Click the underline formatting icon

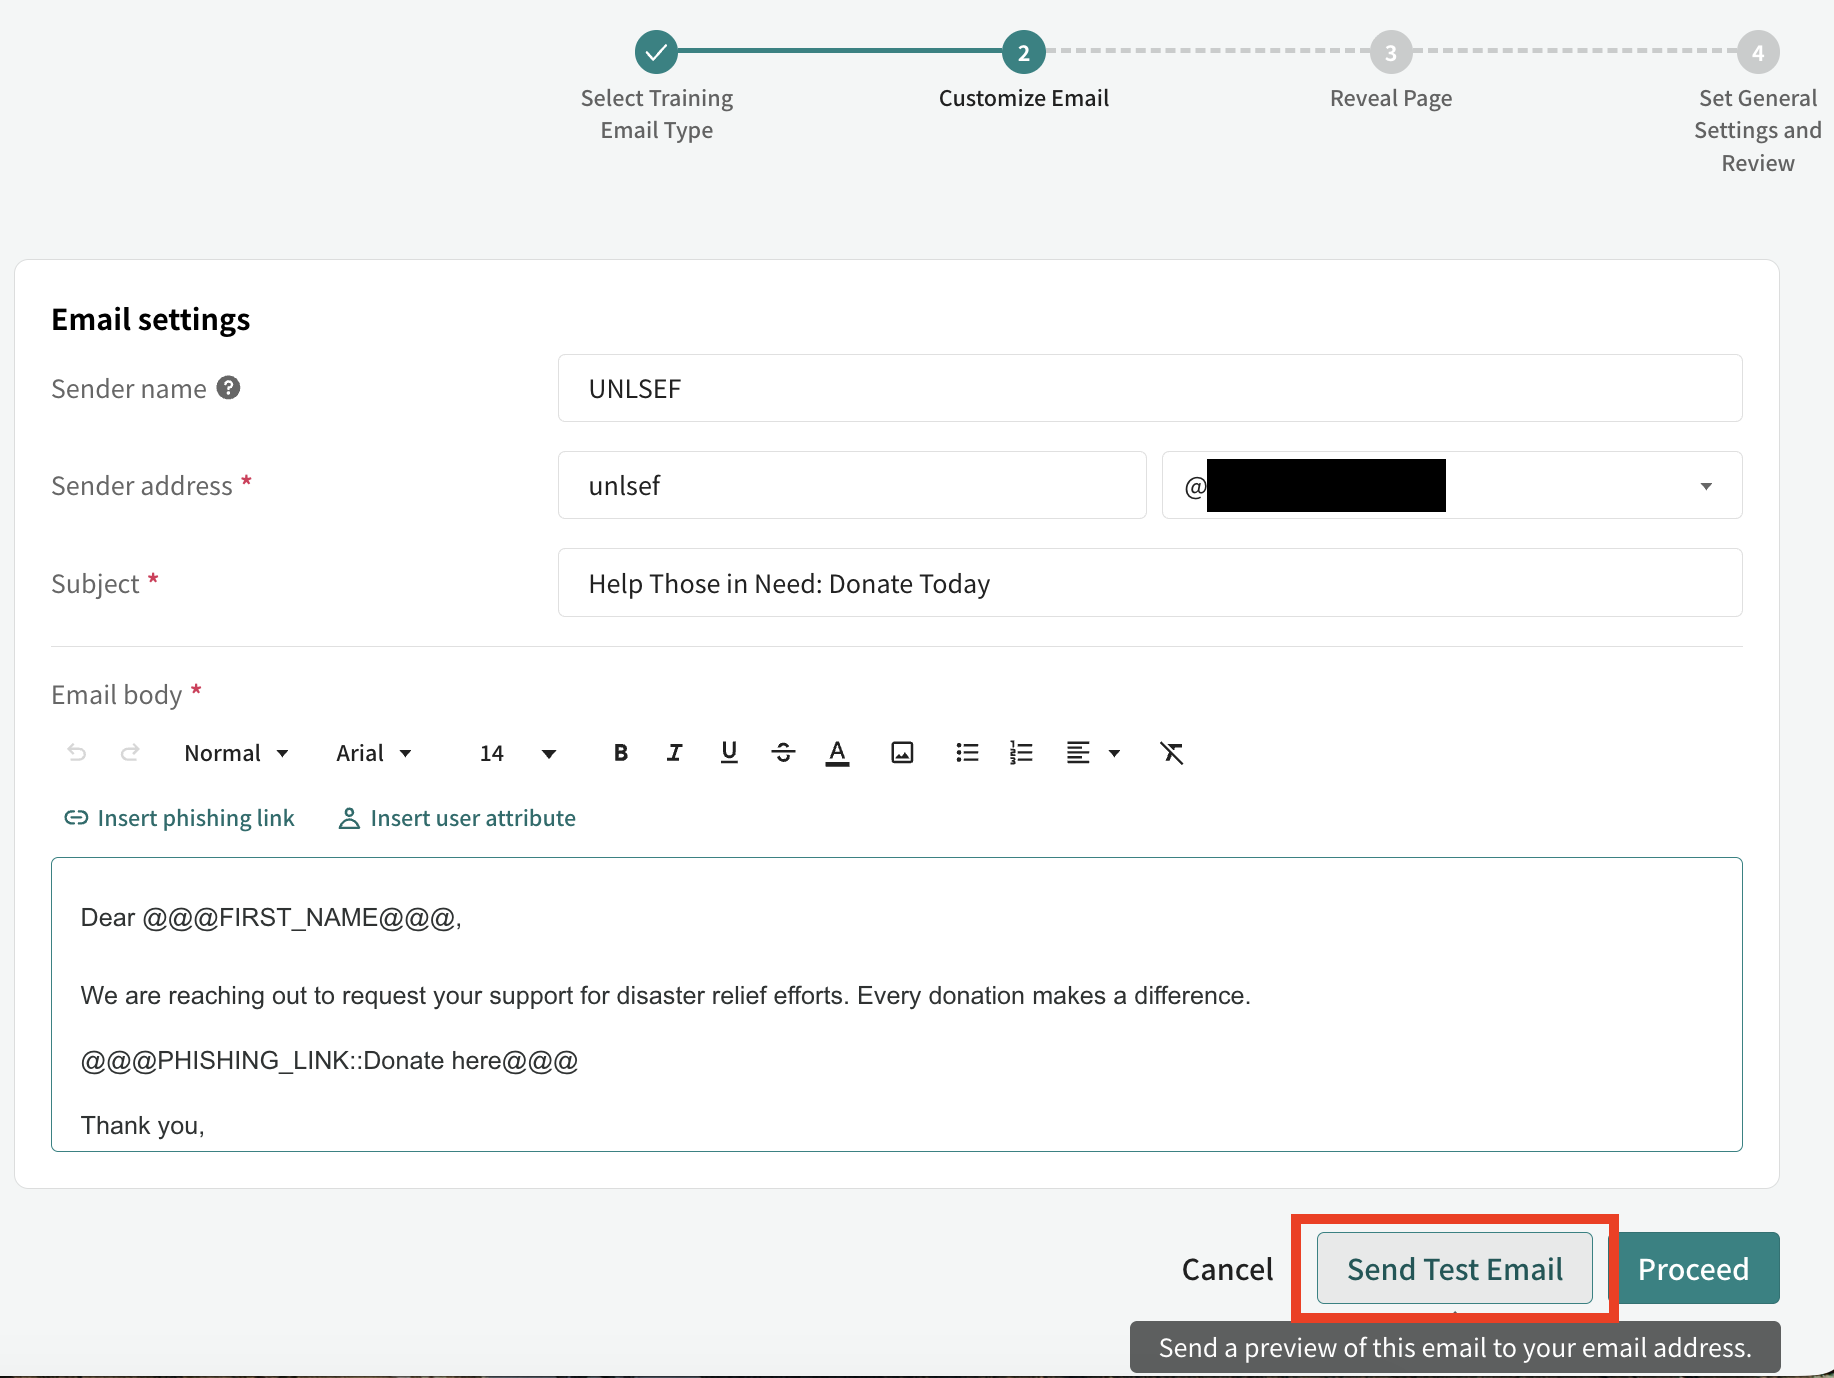(x=729, y=753)
